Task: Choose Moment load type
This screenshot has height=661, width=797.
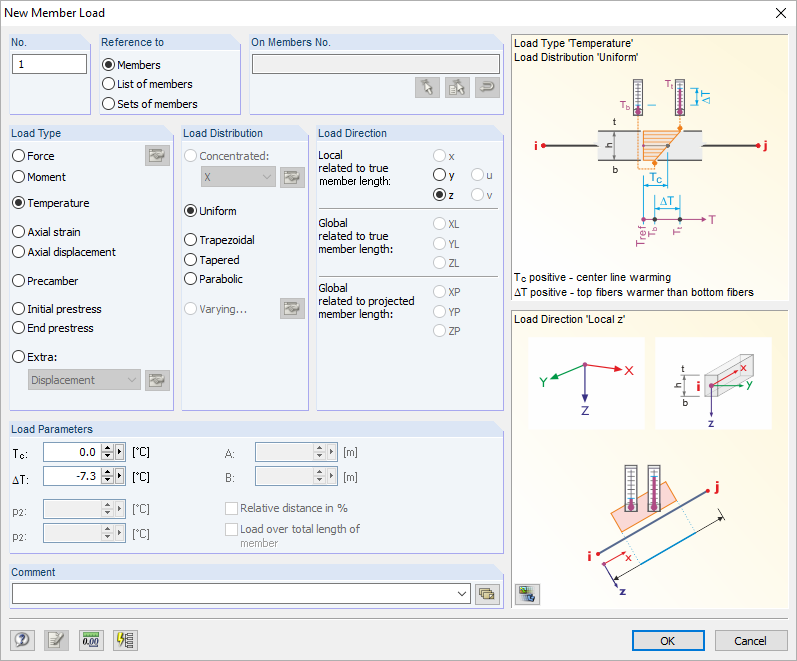Action: 39,177
